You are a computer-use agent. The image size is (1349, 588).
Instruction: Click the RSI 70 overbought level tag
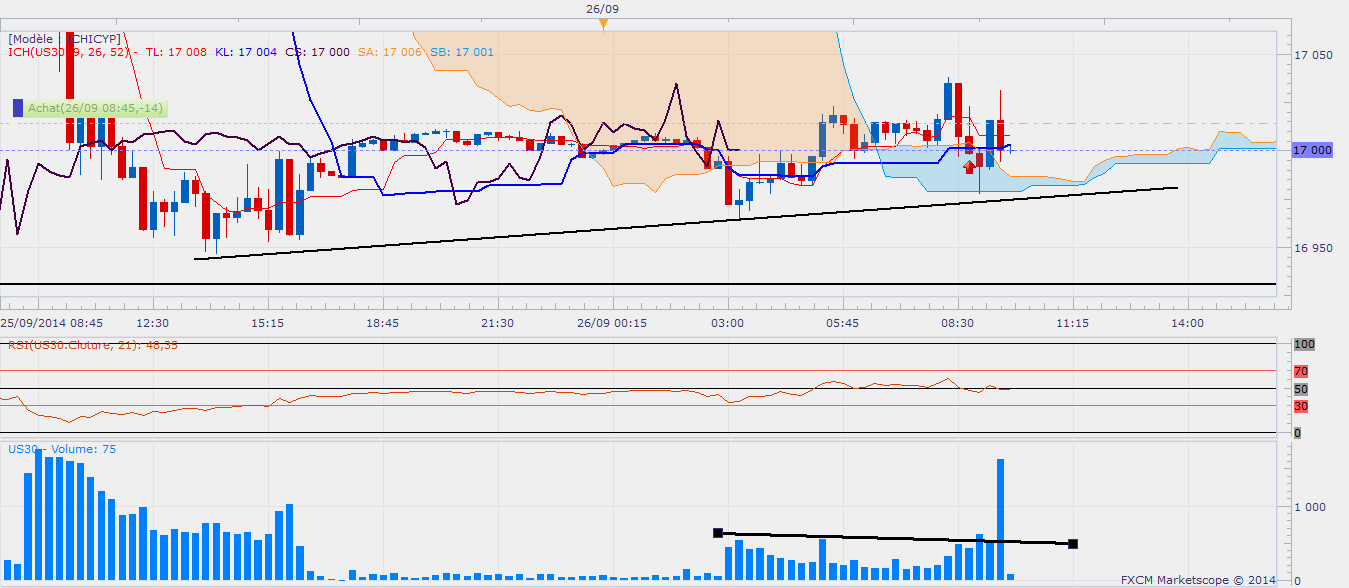click(1300, 371)
